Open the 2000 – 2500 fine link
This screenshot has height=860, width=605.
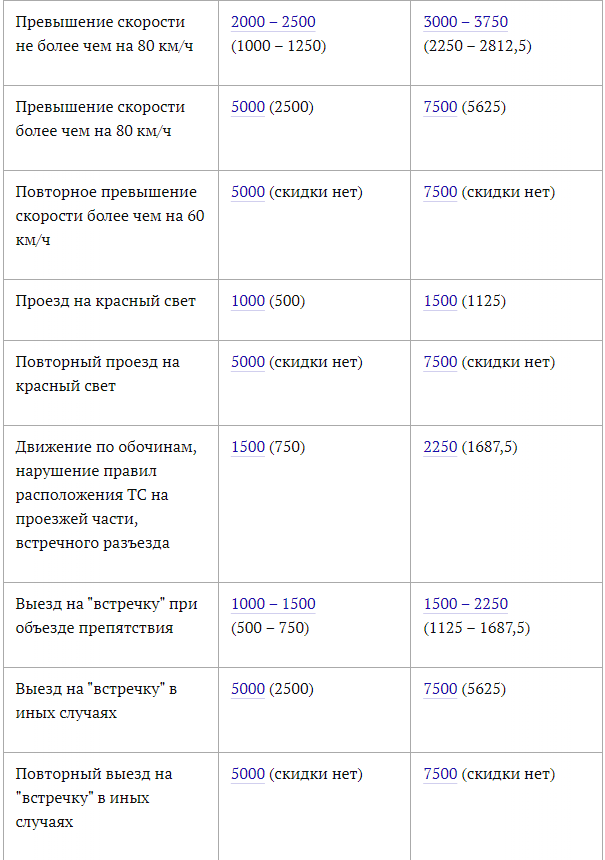[273, 22]
